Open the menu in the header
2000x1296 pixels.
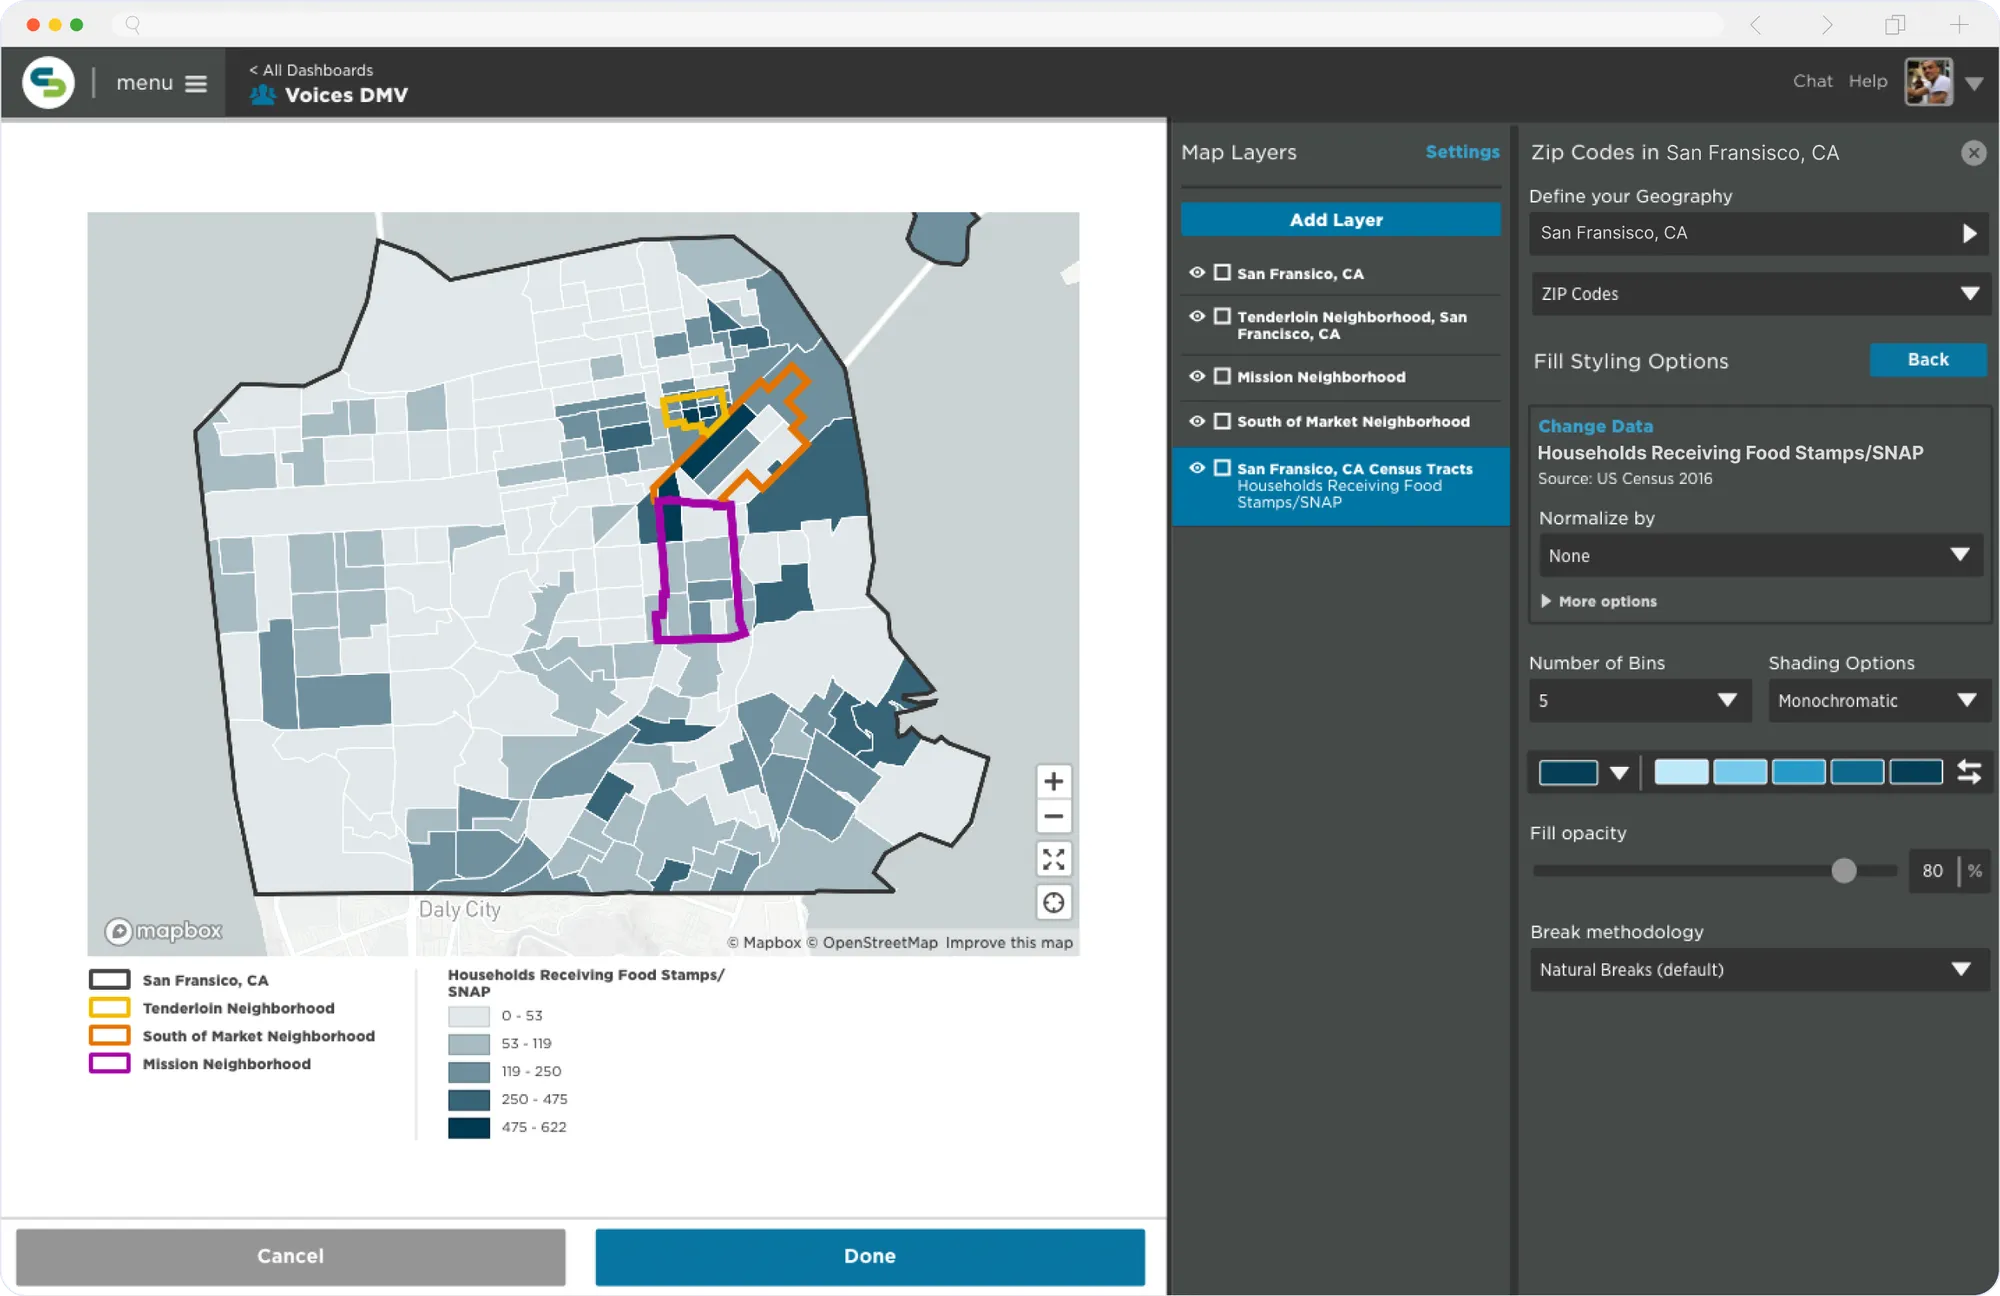pos(161,83)
